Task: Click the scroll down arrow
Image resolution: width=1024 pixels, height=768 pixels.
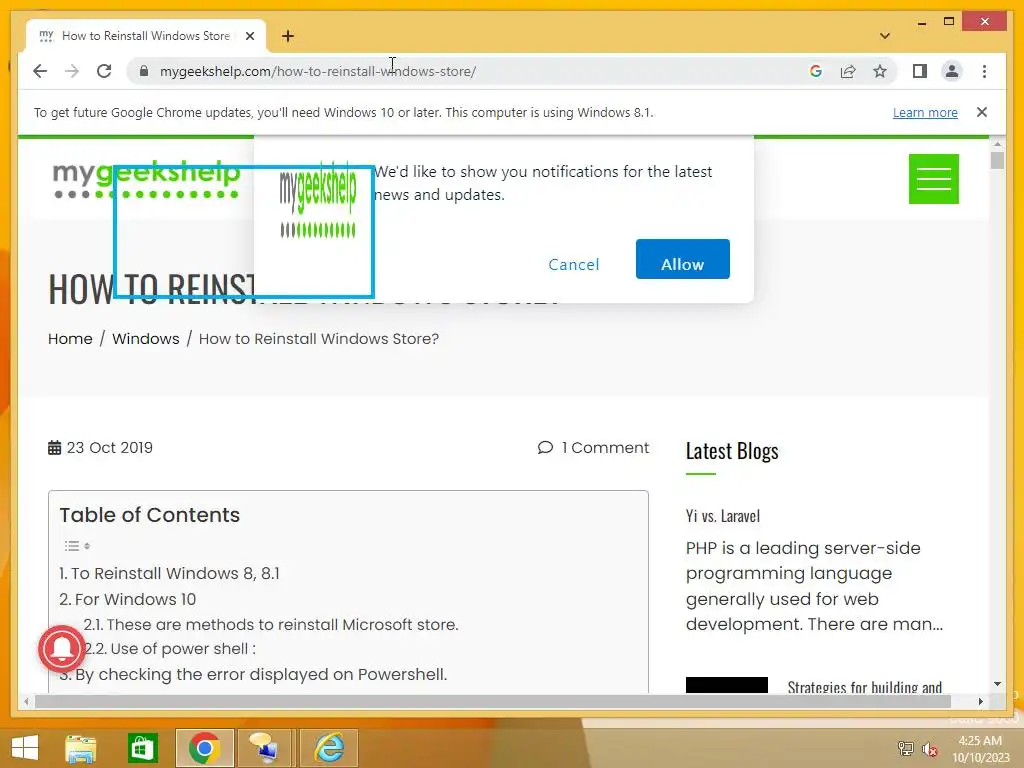Action: coord(997,684)
